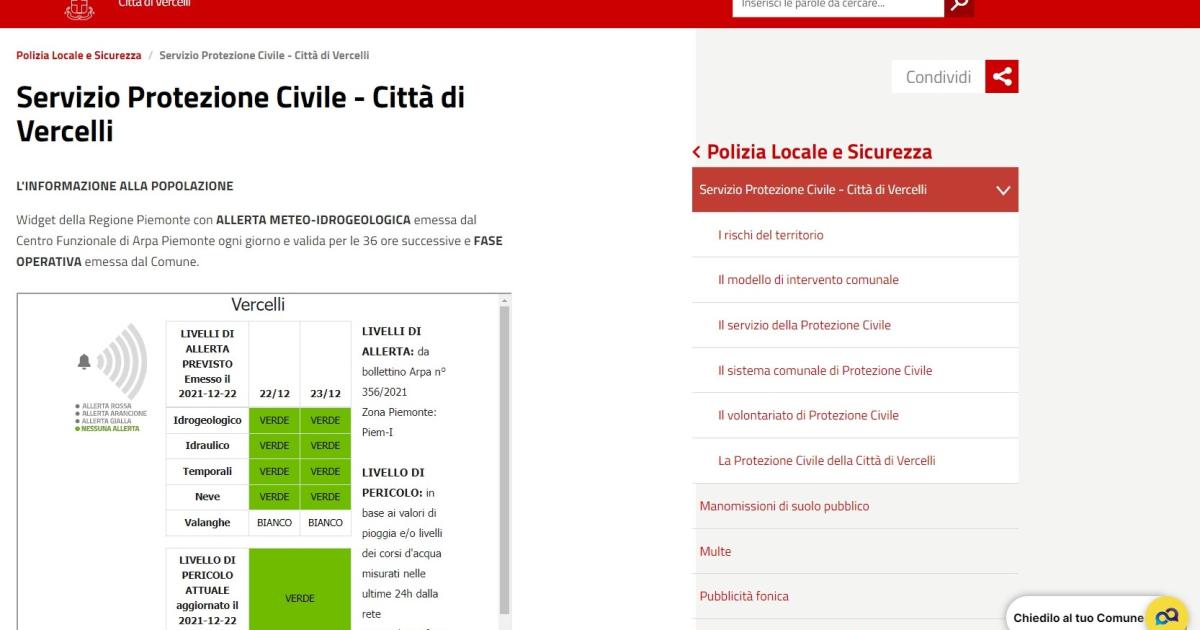Click the Condividi button

(x=938, y=77)
